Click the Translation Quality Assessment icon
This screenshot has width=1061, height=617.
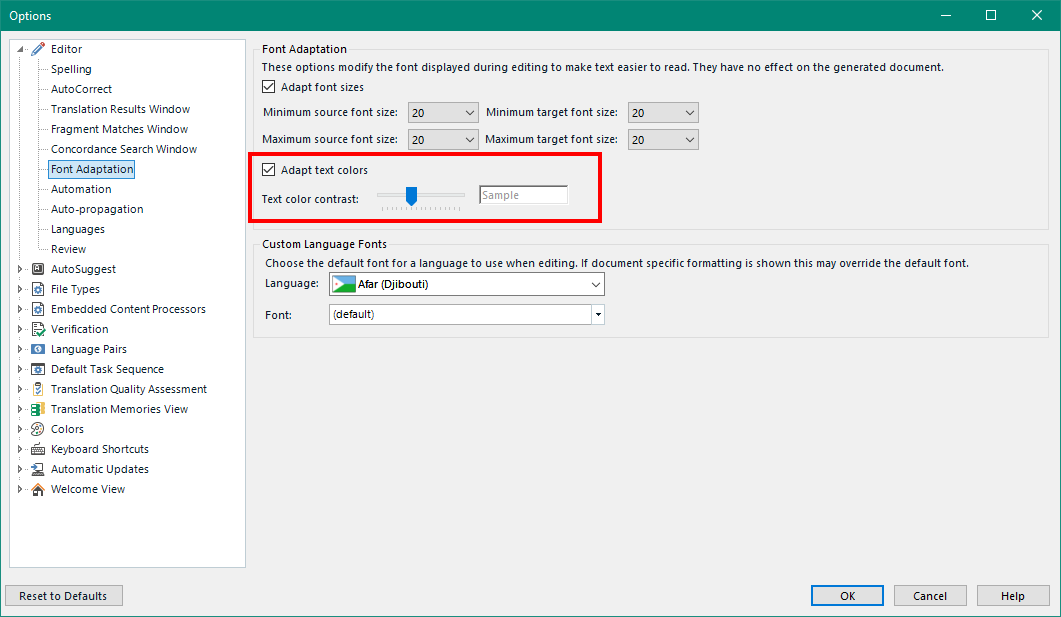coord(38,389)
